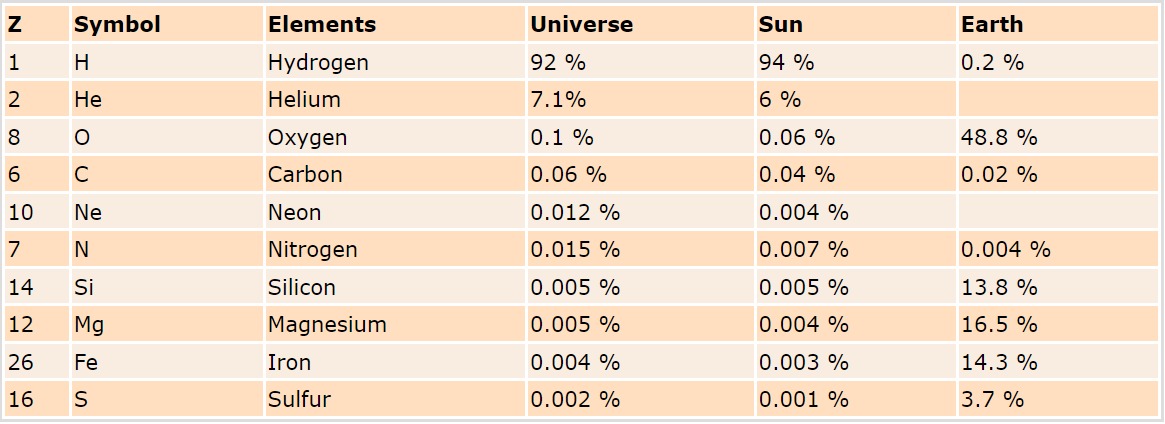The image size is (1165, 424).
Task: Select the Hydrogen cell
Action: point(318,62)
